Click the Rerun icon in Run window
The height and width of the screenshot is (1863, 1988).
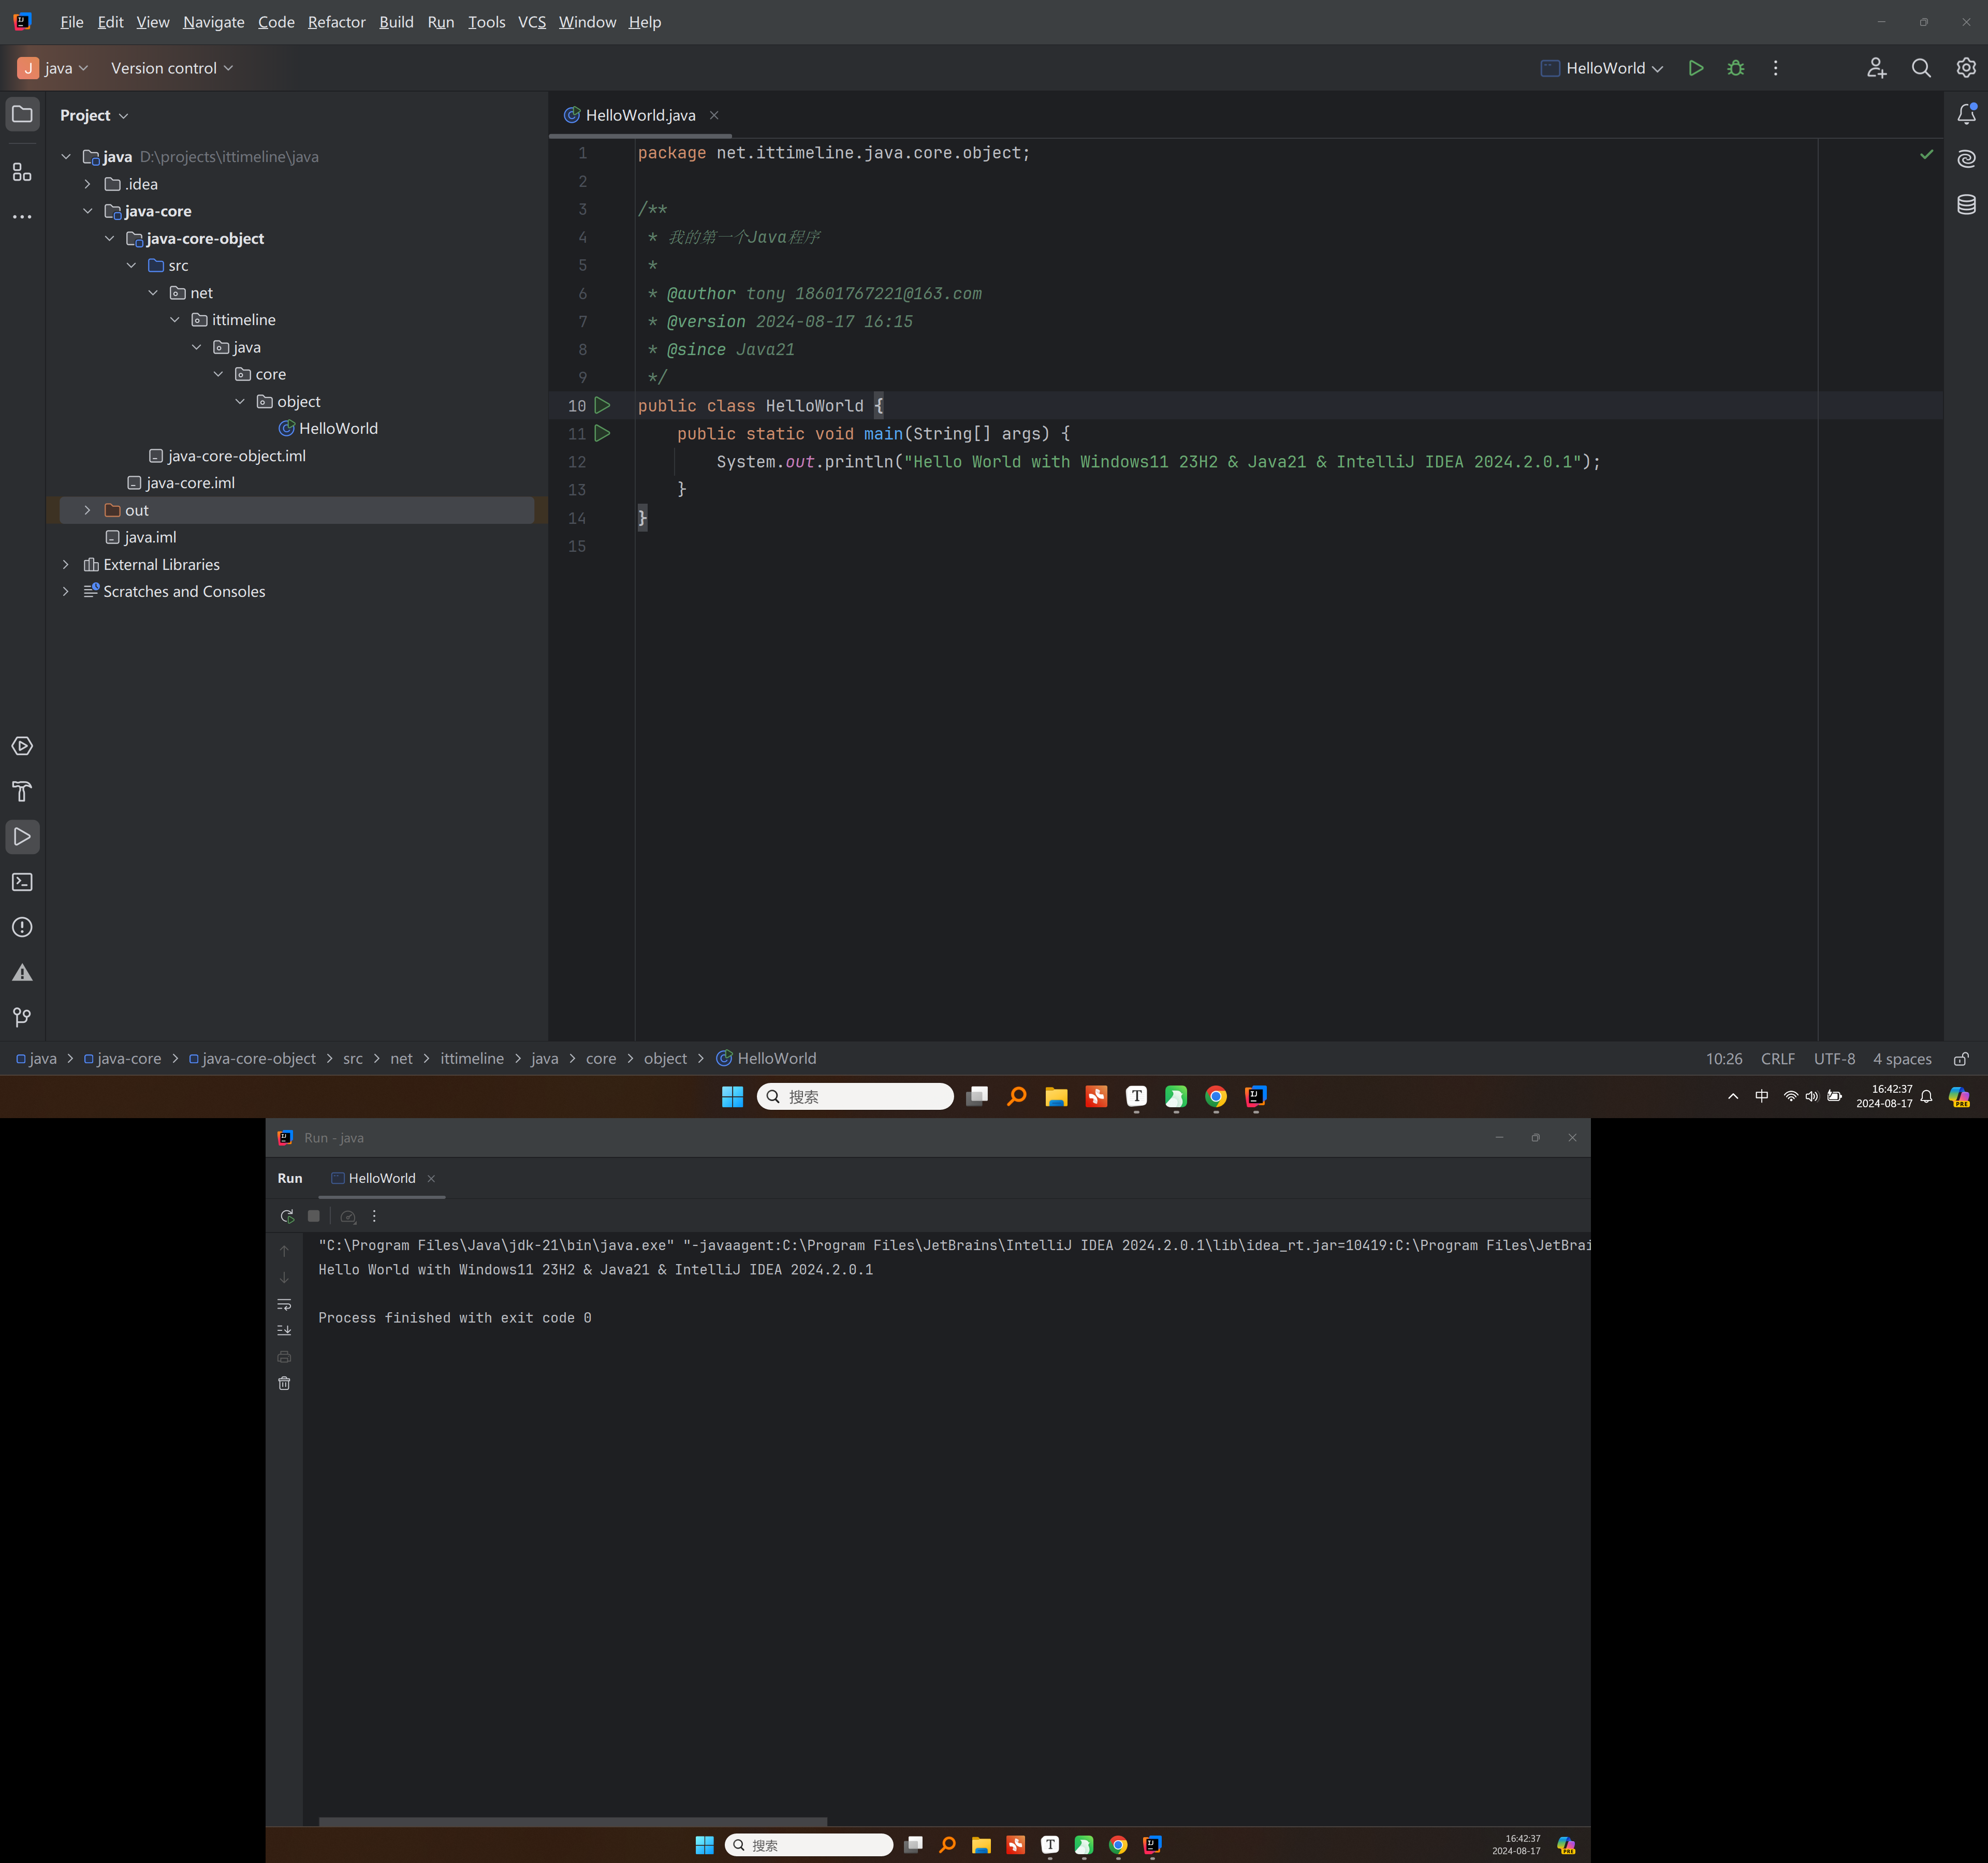(x=287, y=1216)
